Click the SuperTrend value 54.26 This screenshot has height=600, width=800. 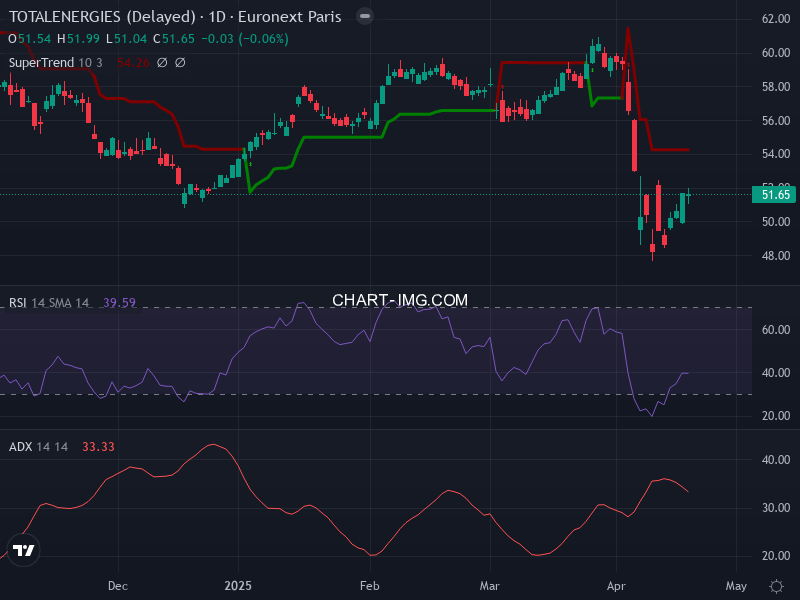133,63
